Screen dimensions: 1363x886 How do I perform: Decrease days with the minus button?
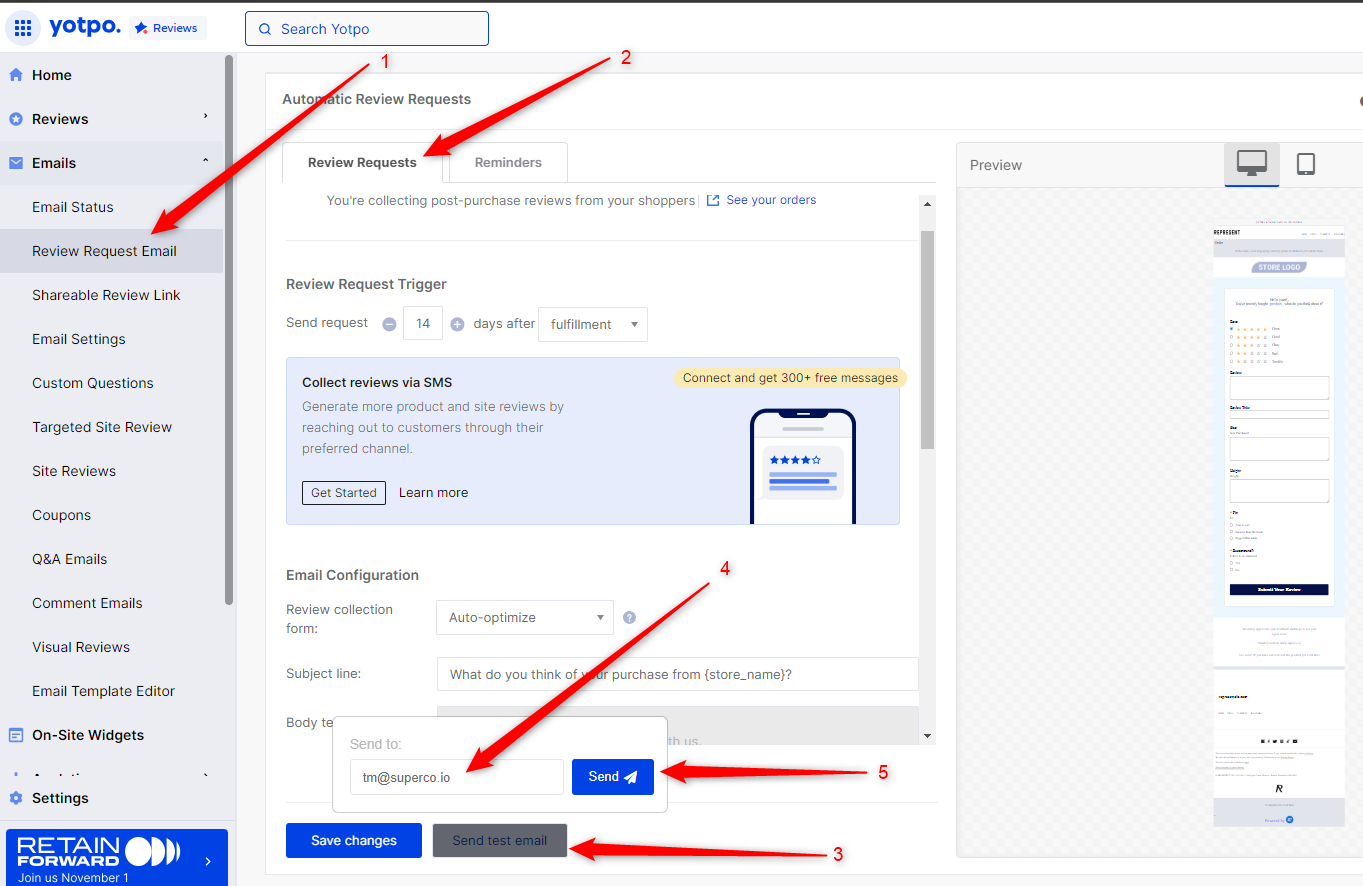pos(389,324)
